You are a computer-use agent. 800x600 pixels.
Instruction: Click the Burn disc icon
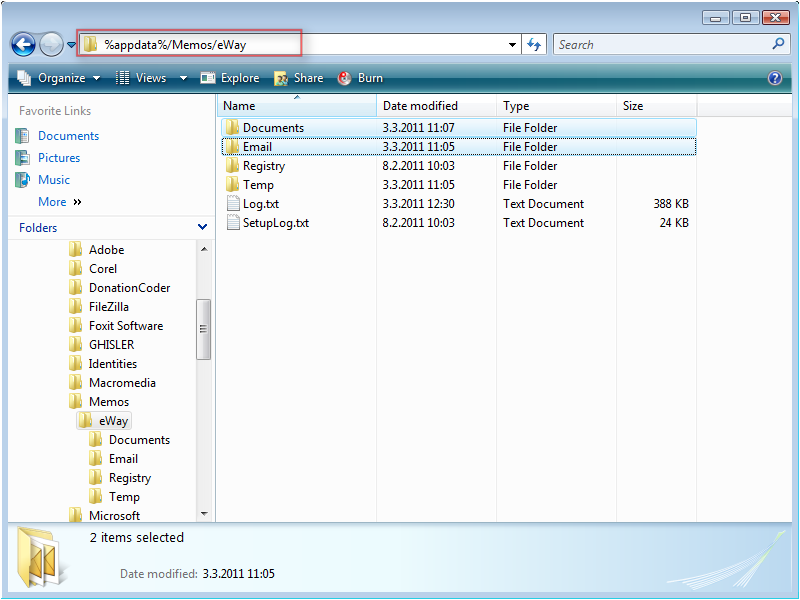[344, 78]
